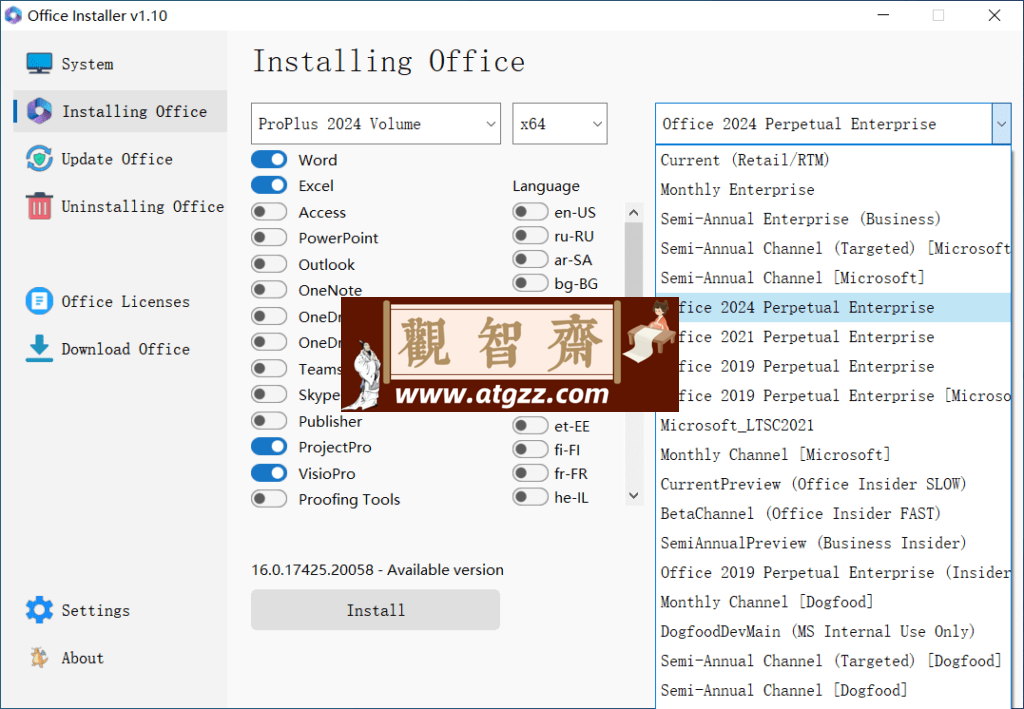
Task: Click the Settings gear icon
Action: coord(39,610)
